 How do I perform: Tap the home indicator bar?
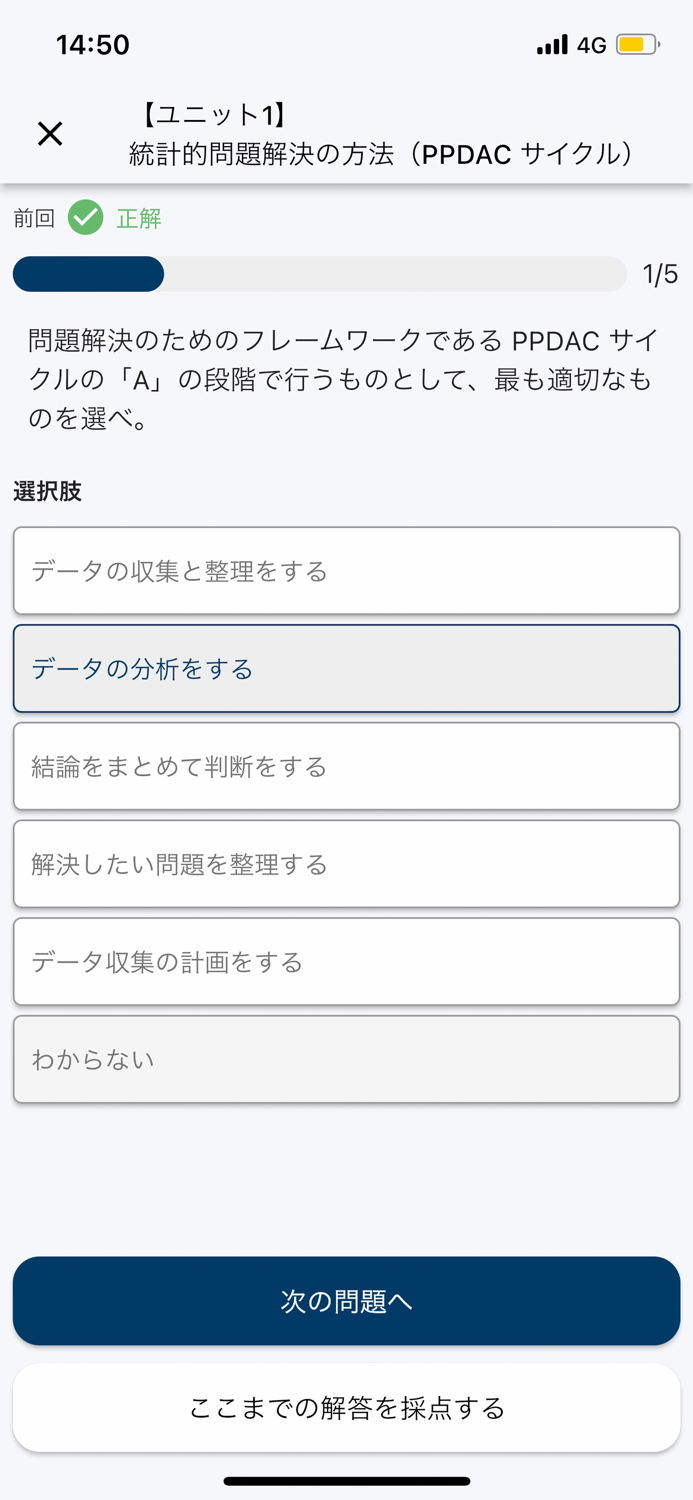click(346, 1480)
